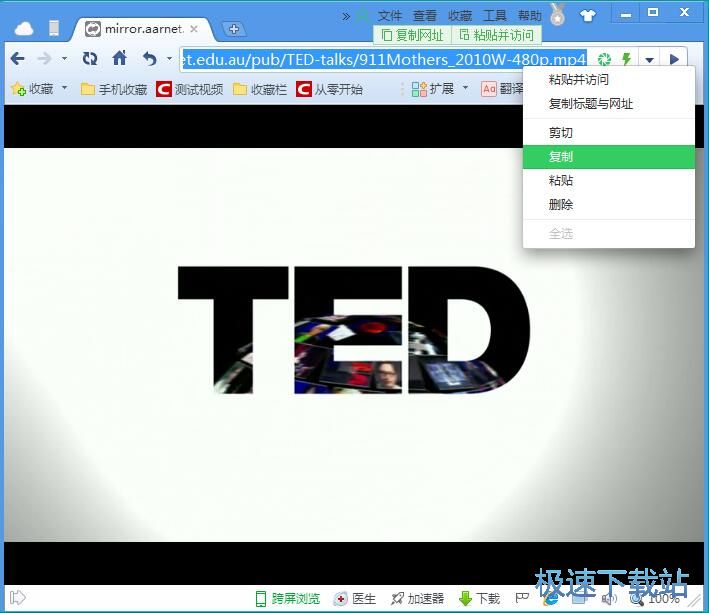Image resolution: width=709 pixels, height=613 pixels.
Task: Go forward with the forward arrow
Action: pos(44,58)
